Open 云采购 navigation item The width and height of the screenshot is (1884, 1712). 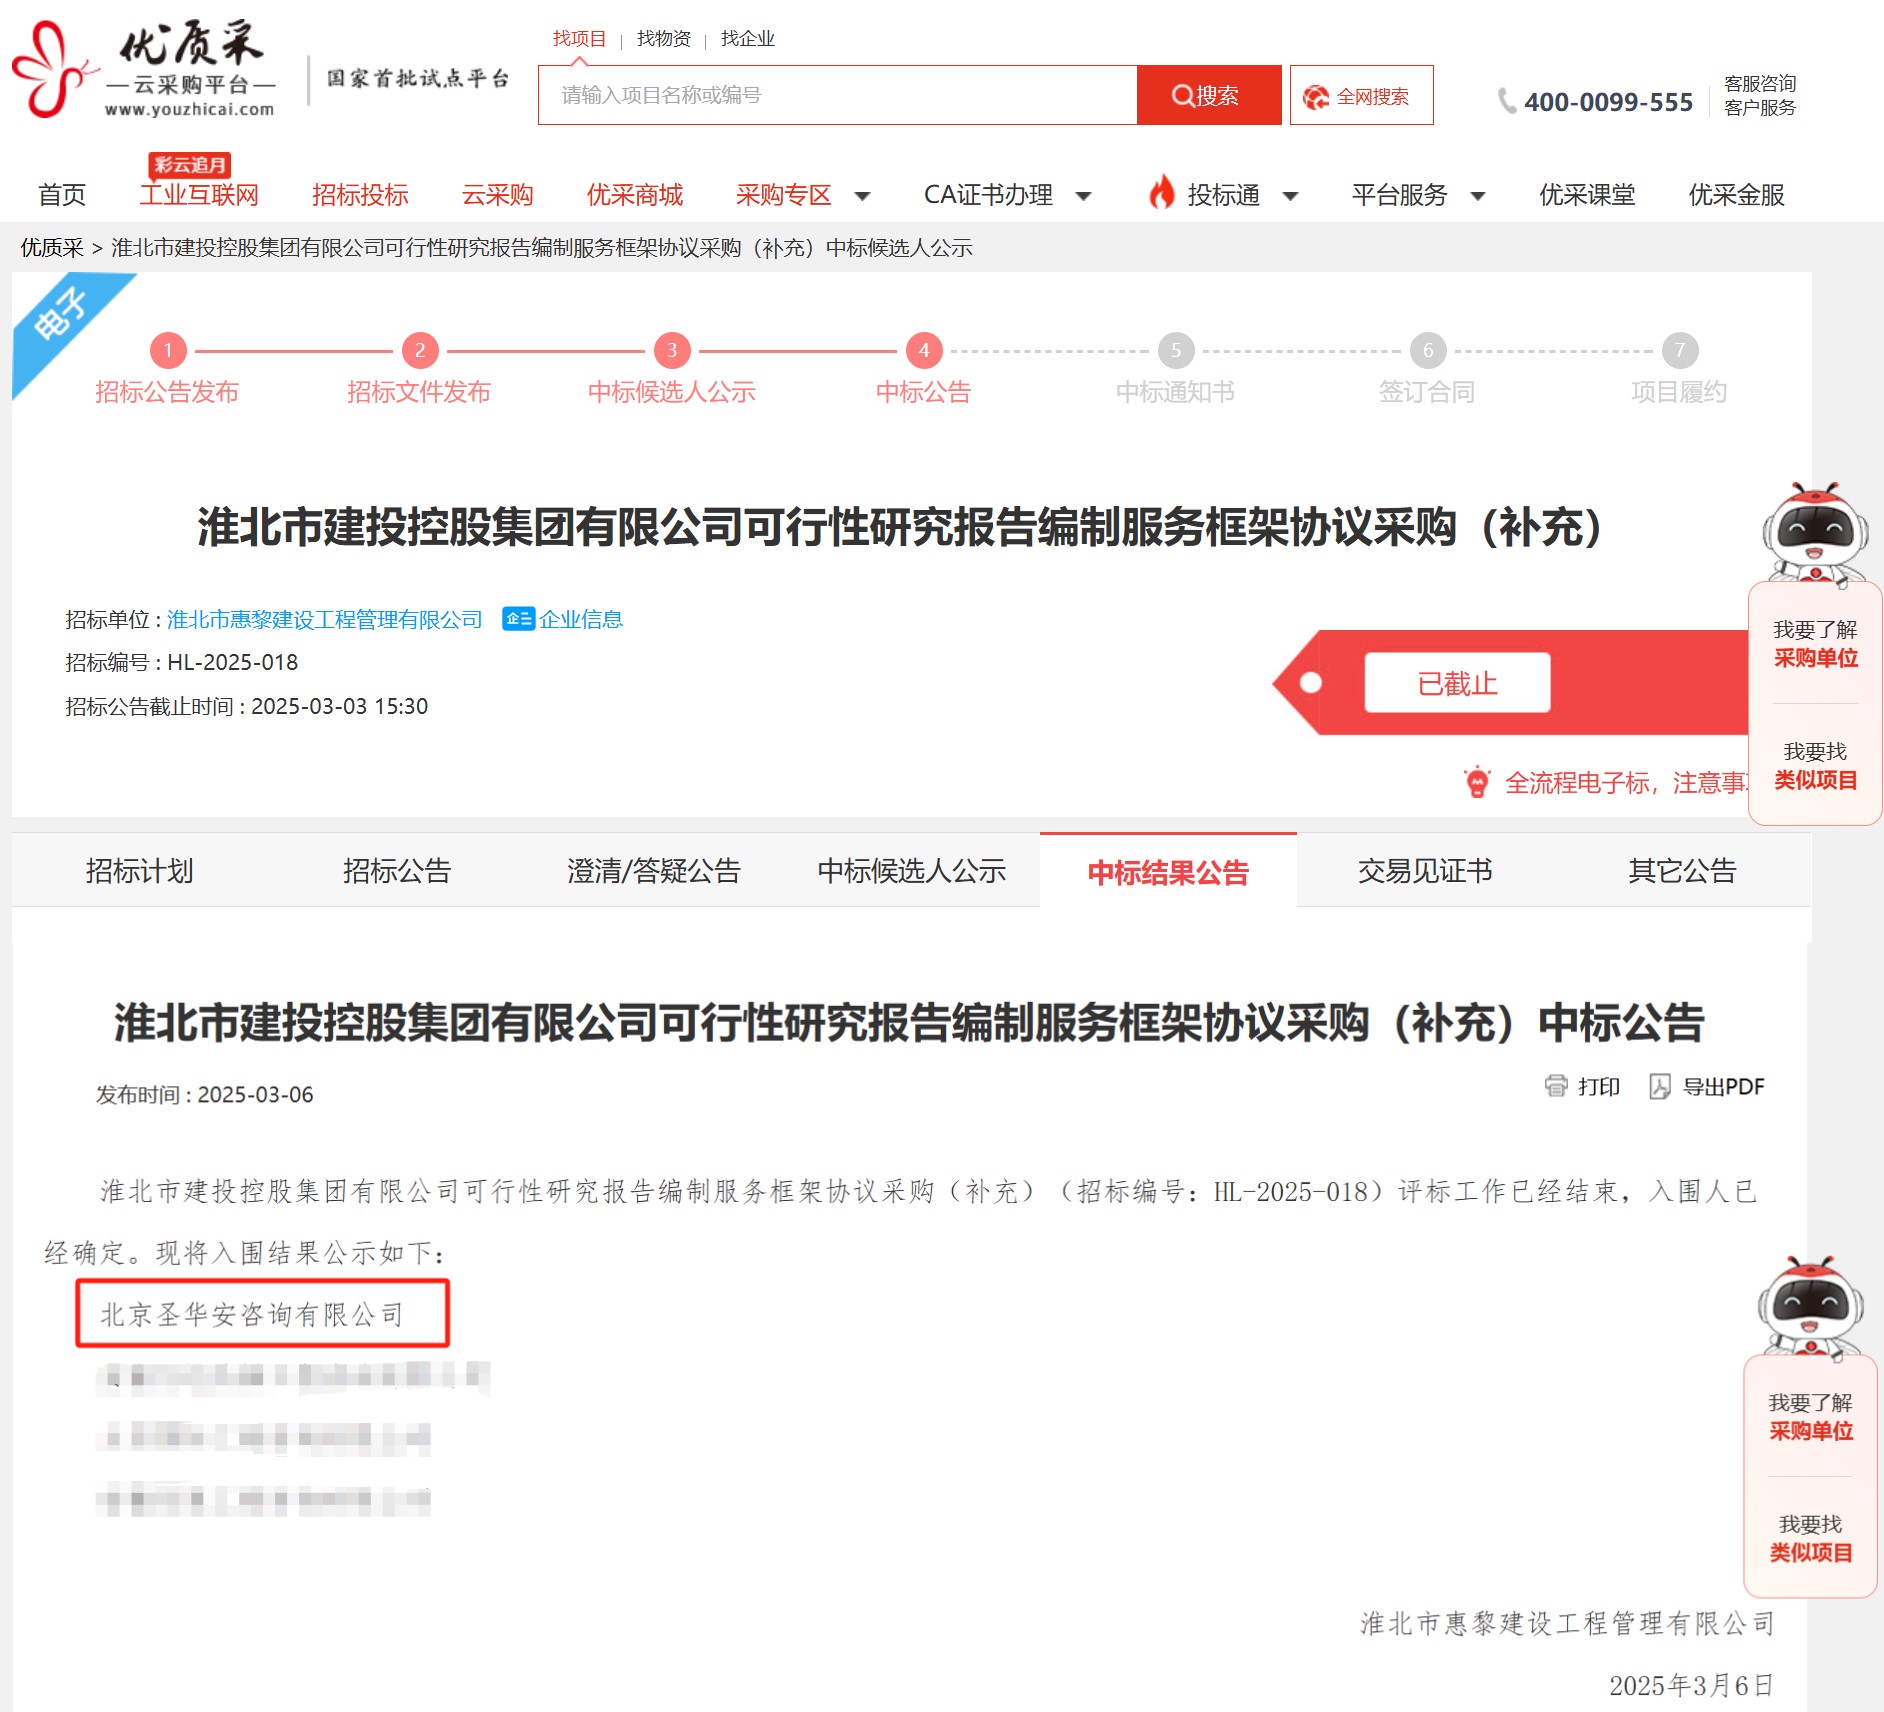(x=497, y=195)
